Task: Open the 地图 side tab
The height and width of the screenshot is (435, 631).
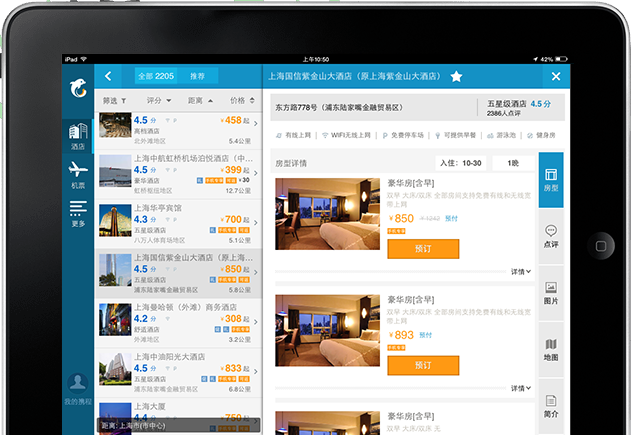Action: pyautogui.click(x=551, y=349)
